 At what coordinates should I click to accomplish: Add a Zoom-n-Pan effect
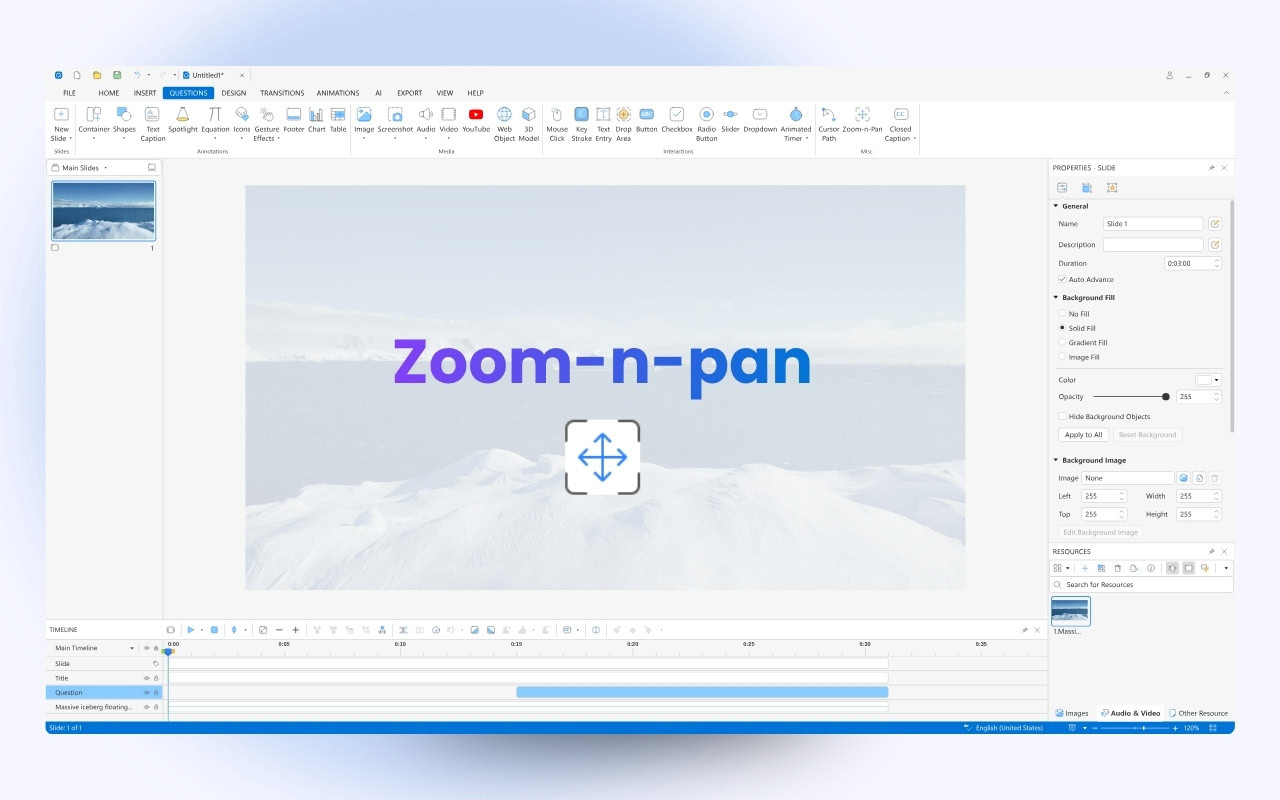(x=862, y=120)
